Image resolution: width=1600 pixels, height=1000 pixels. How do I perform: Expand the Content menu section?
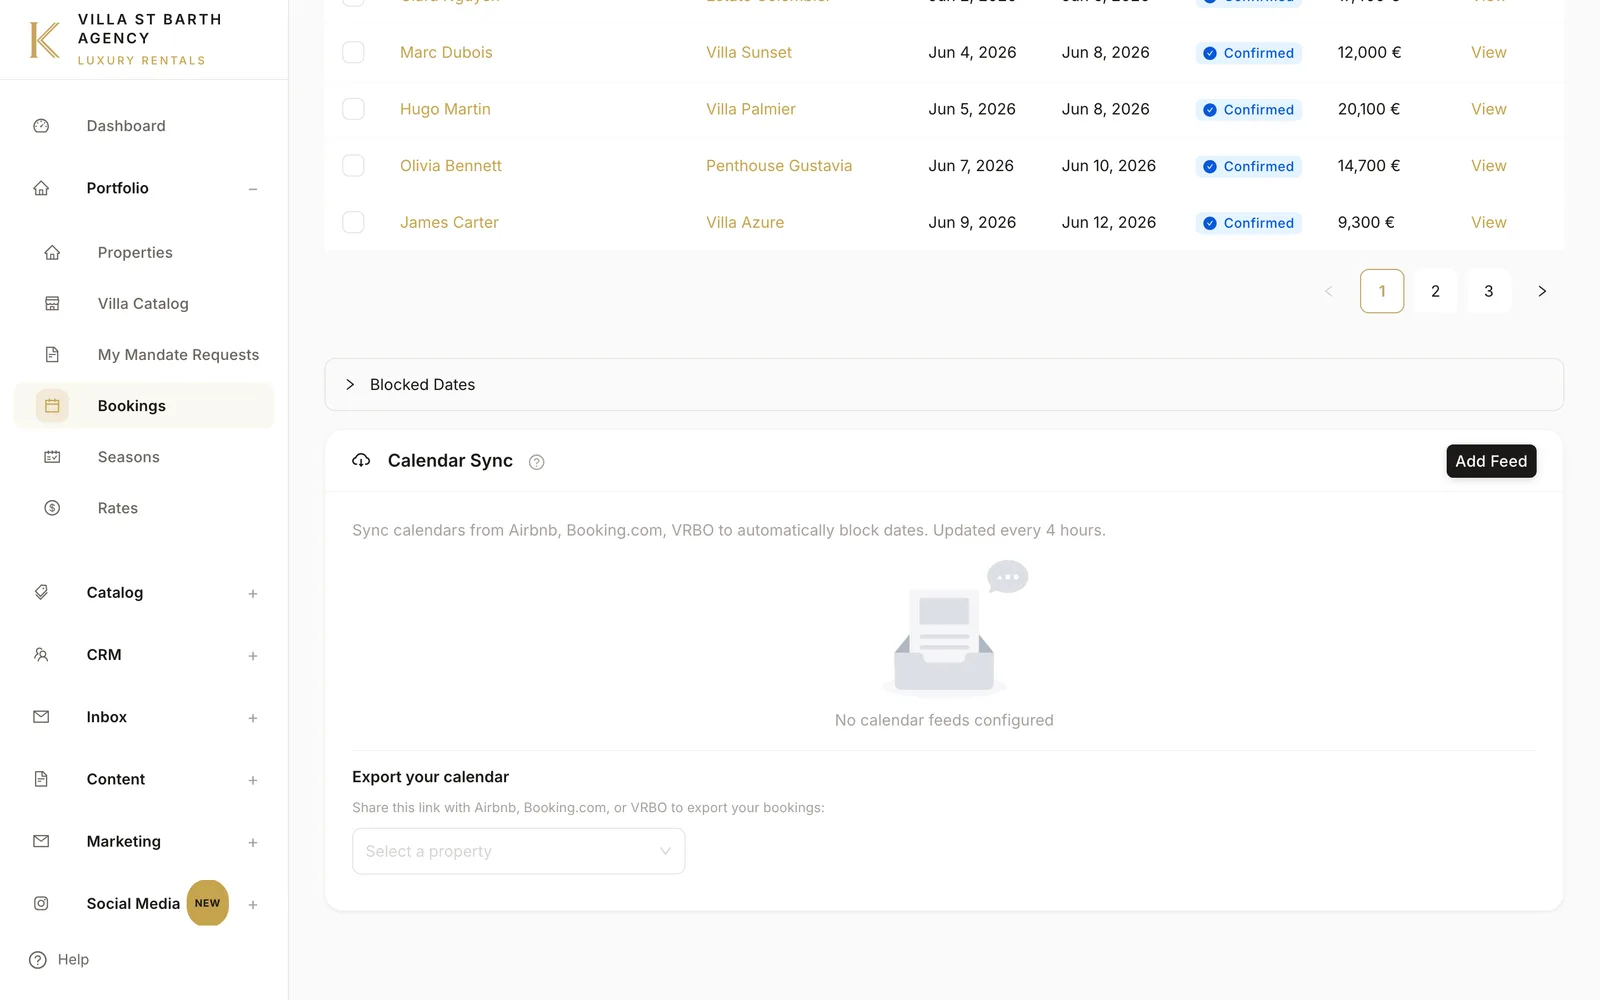253,780
